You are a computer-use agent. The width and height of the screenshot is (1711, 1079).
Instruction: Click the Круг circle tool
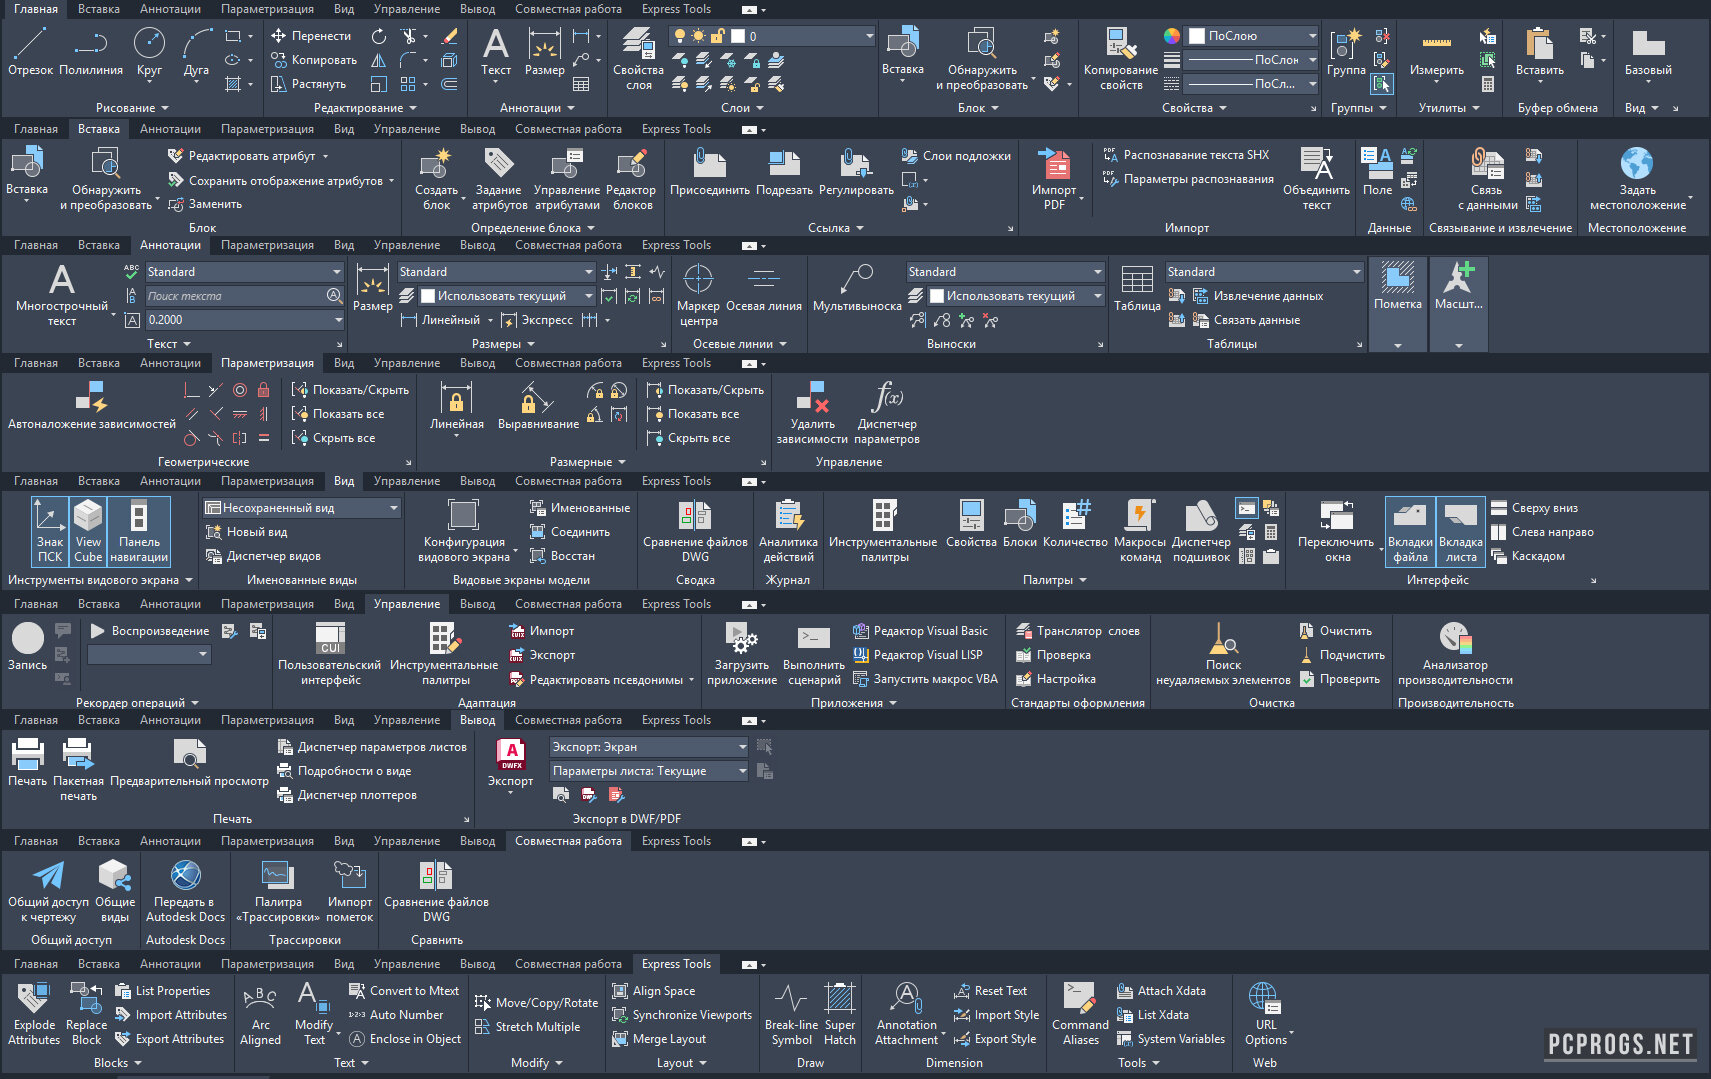point(149,52)
